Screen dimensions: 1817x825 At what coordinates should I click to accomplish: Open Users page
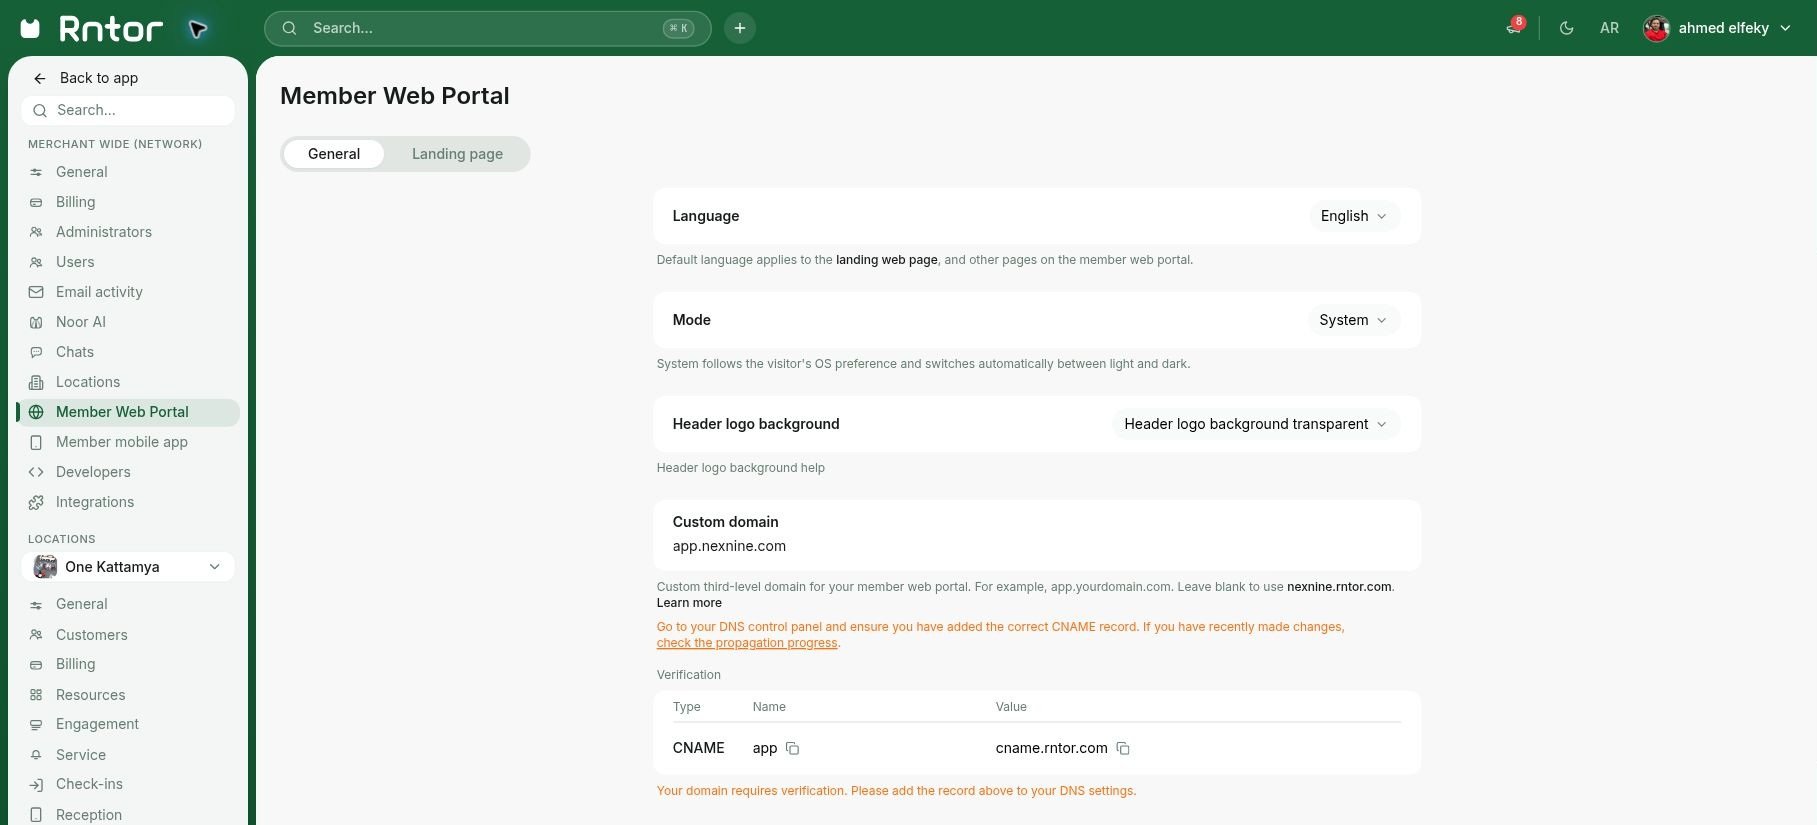[x=128, y=262]
